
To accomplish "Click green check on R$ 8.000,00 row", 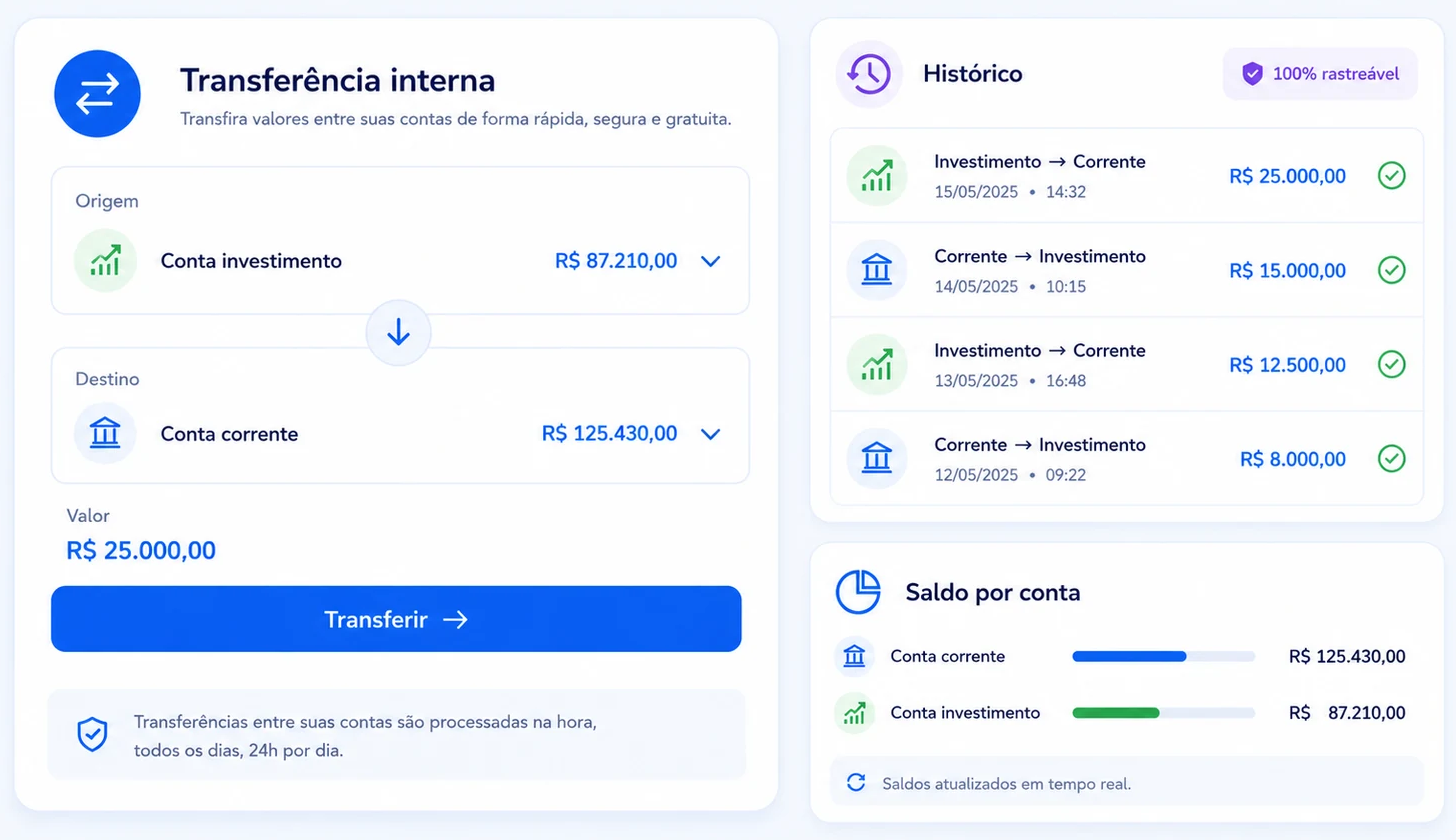I will coord(1391,459).
